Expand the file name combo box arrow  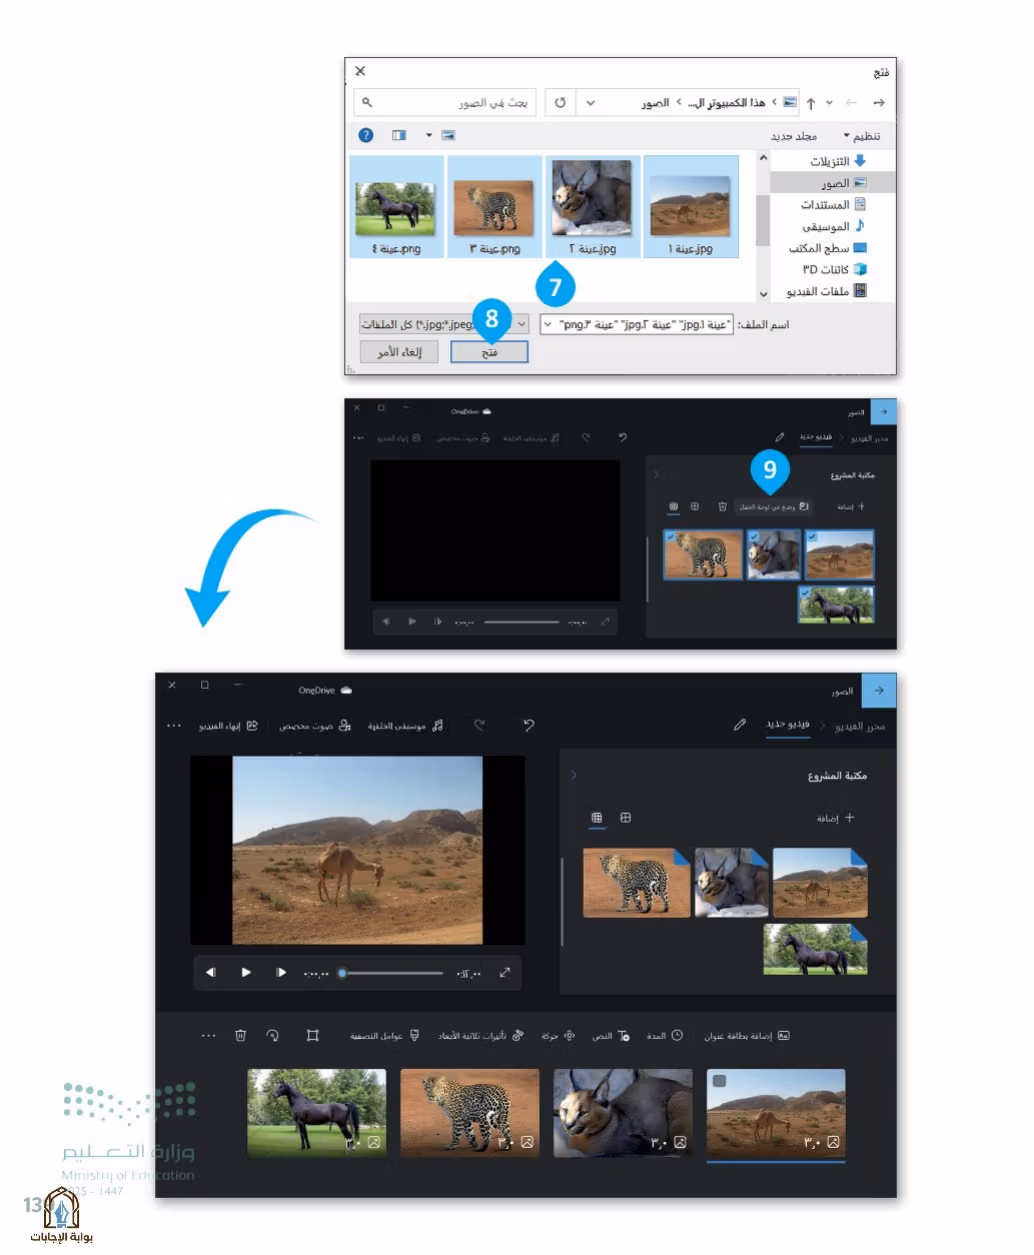pos(548,324)
